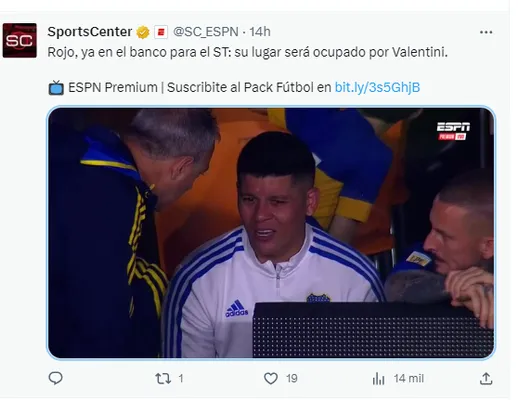The image size is (520, 400).
Task: Click the reply speech bubble icon
Action: tap(55, 378)
